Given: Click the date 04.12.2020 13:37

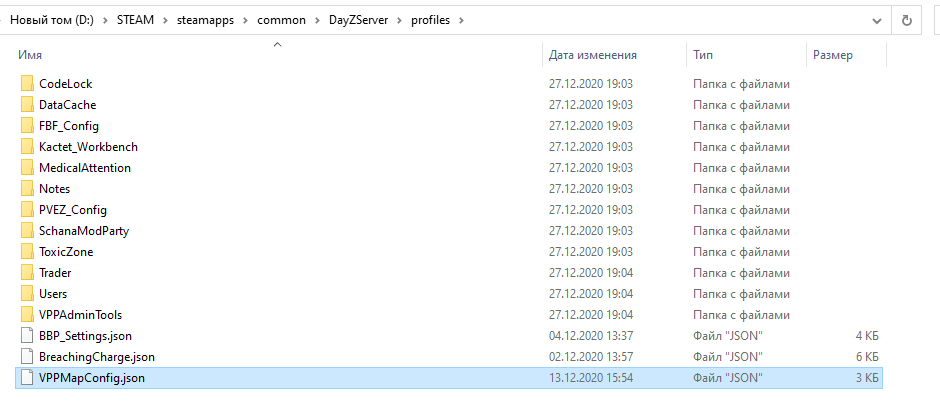Looking at the screenshot, I should (x=590, y=336).
